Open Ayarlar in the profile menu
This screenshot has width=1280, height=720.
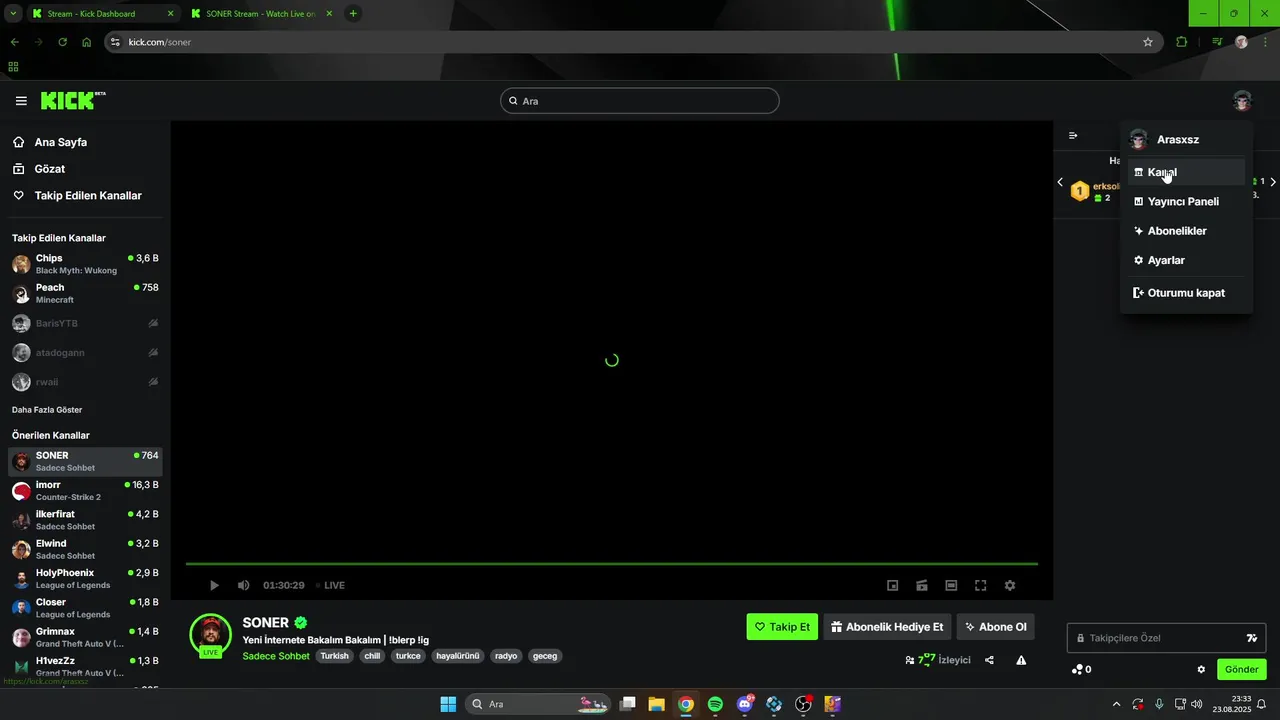pos(1186,260)
